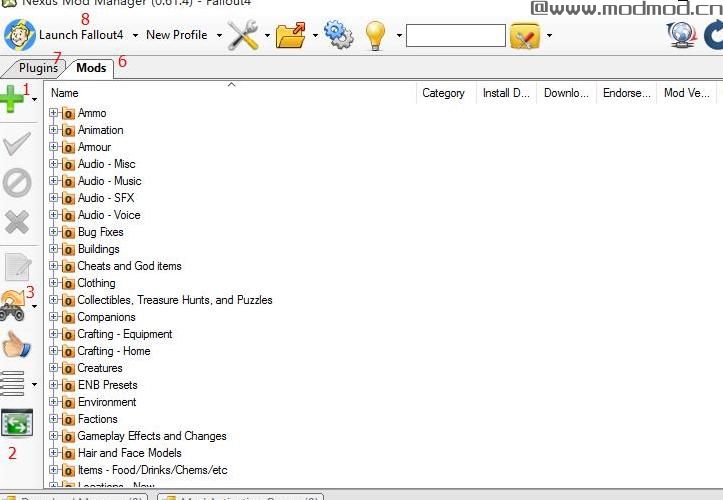The width and height of the screenshot is (723, 500).
Task: Click the green plus add mod icon
Action: pyautogui.click(x=13, y=99)
